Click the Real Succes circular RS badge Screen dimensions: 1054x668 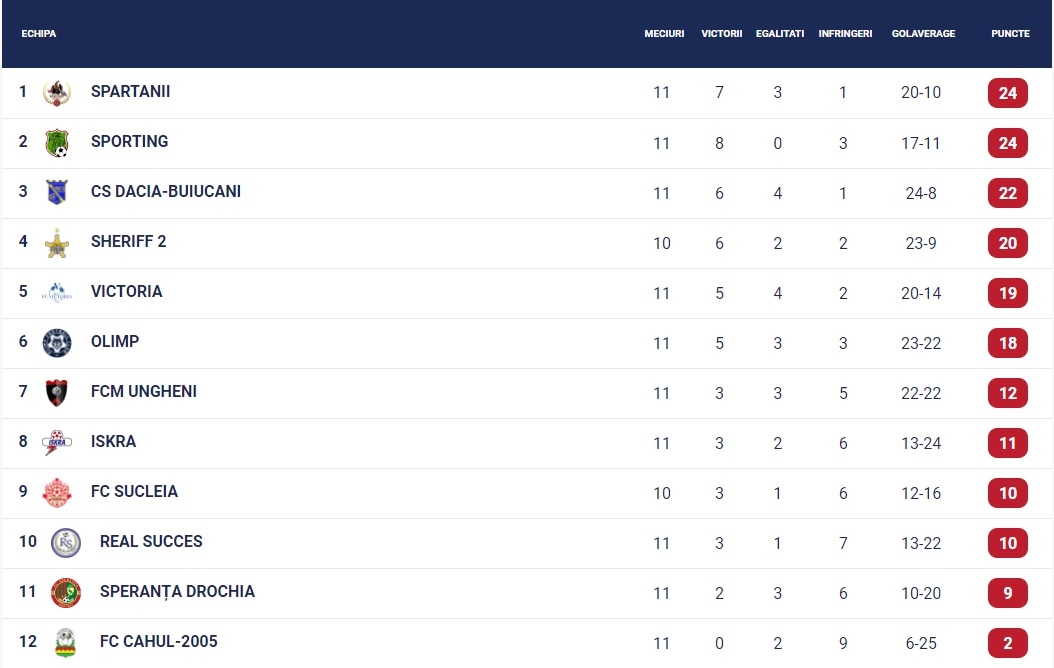coord(66,543)
